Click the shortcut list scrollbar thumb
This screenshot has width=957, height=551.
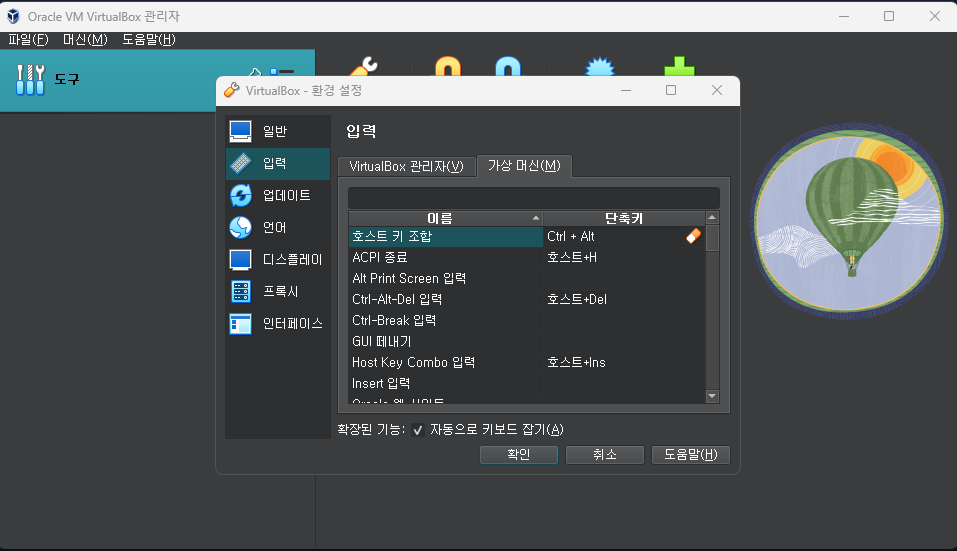coord(712,238)
